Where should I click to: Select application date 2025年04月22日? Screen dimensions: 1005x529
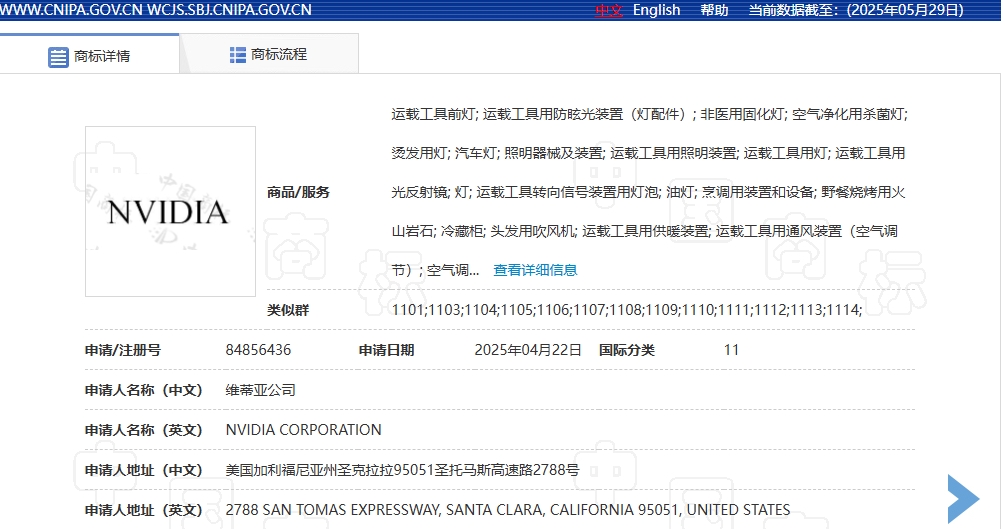527,350
